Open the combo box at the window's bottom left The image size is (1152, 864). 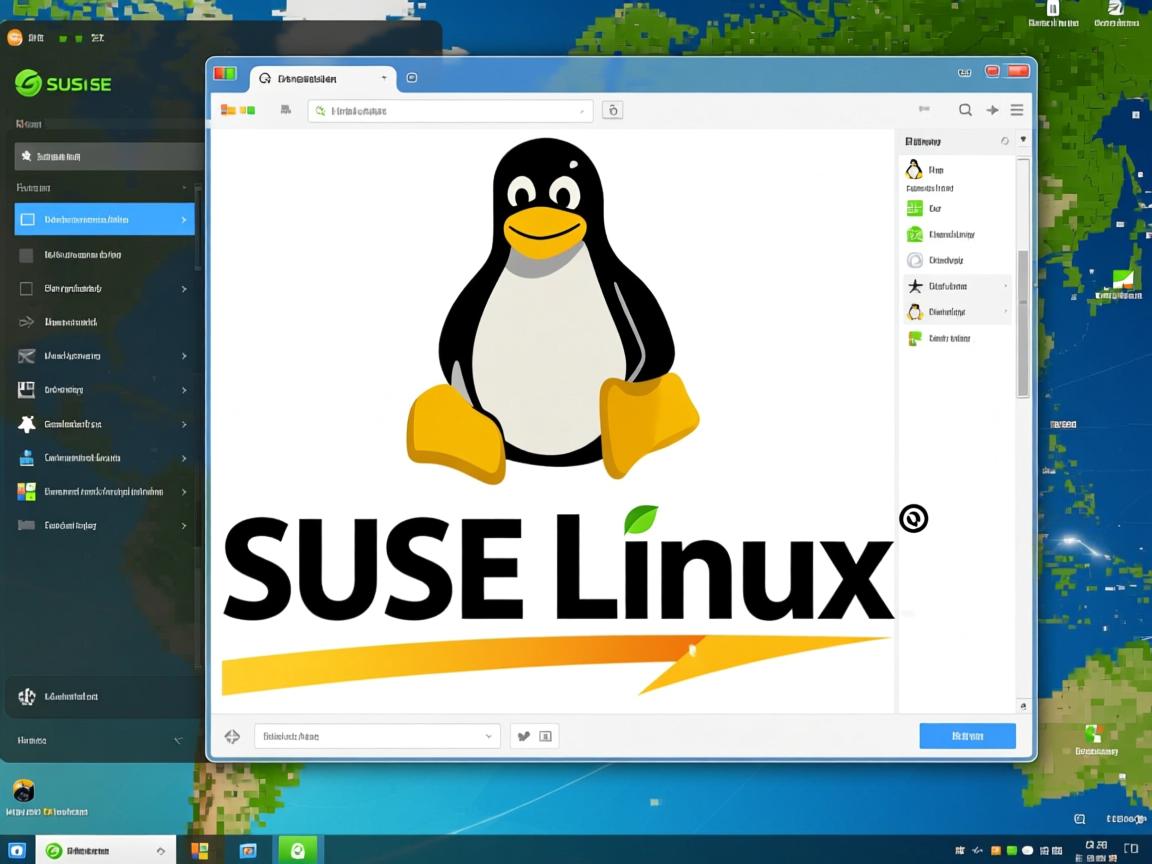click(x=375, y=736)
